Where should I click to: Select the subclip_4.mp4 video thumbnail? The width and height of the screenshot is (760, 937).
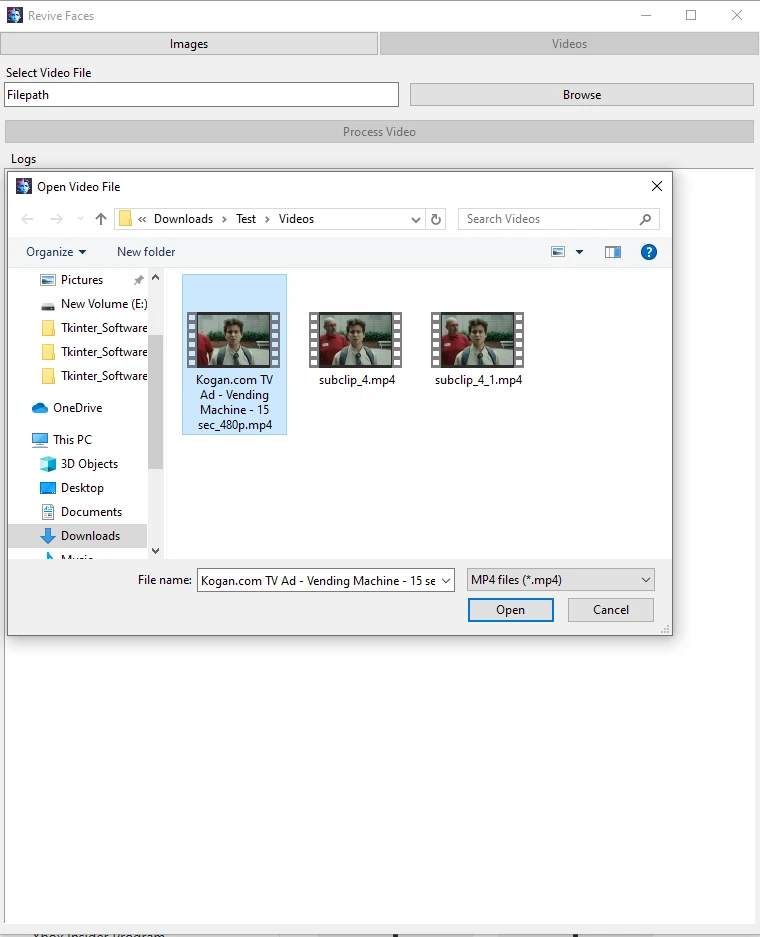coord(355,340)
